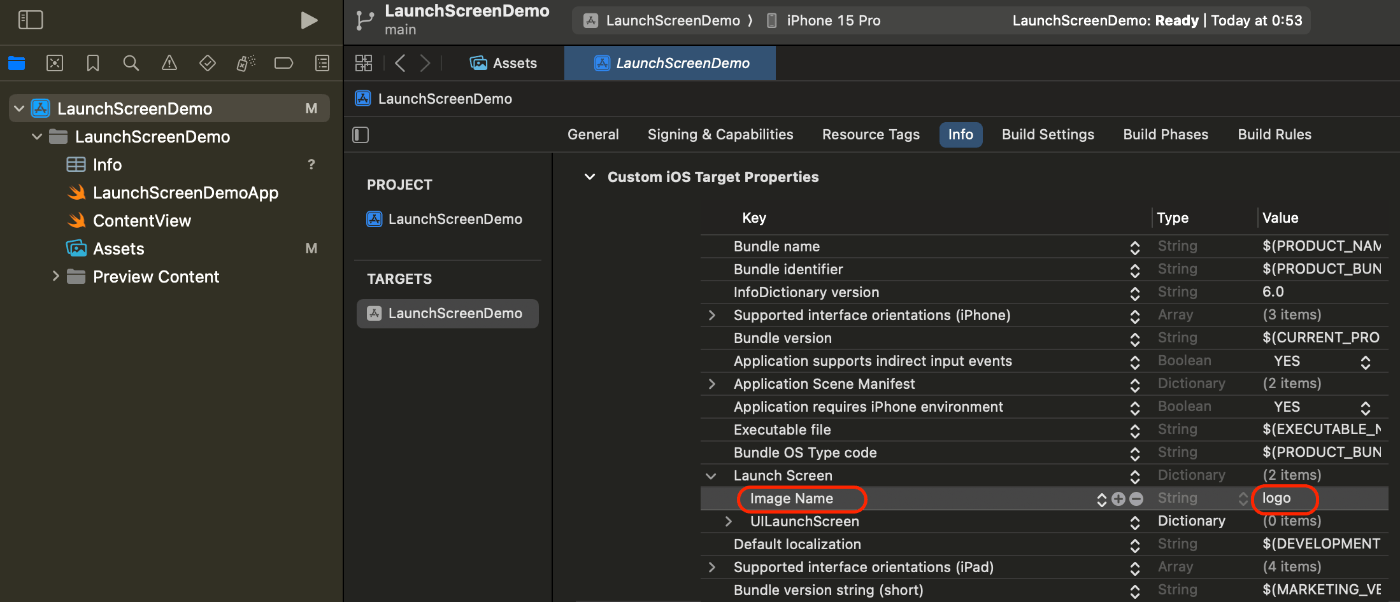The image size is (1400, 602).
Task: Expand the Application Scene Manifest row
Action: pyautogui.click(x=711, y=384)
